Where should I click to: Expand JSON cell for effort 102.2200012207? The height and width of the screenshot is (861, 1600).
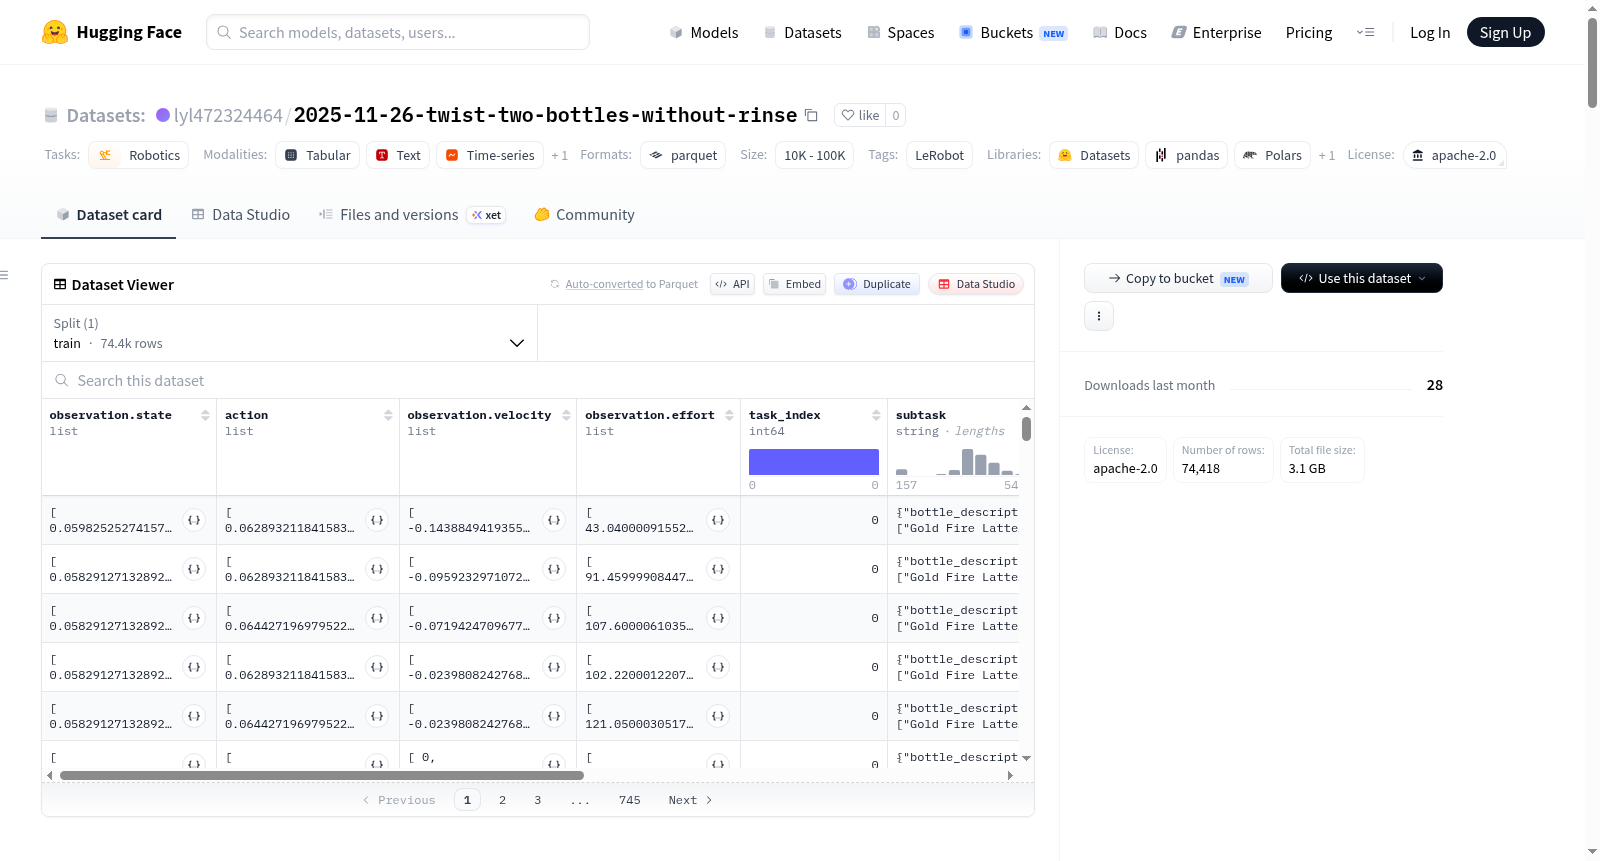click(x=718, y=667)
